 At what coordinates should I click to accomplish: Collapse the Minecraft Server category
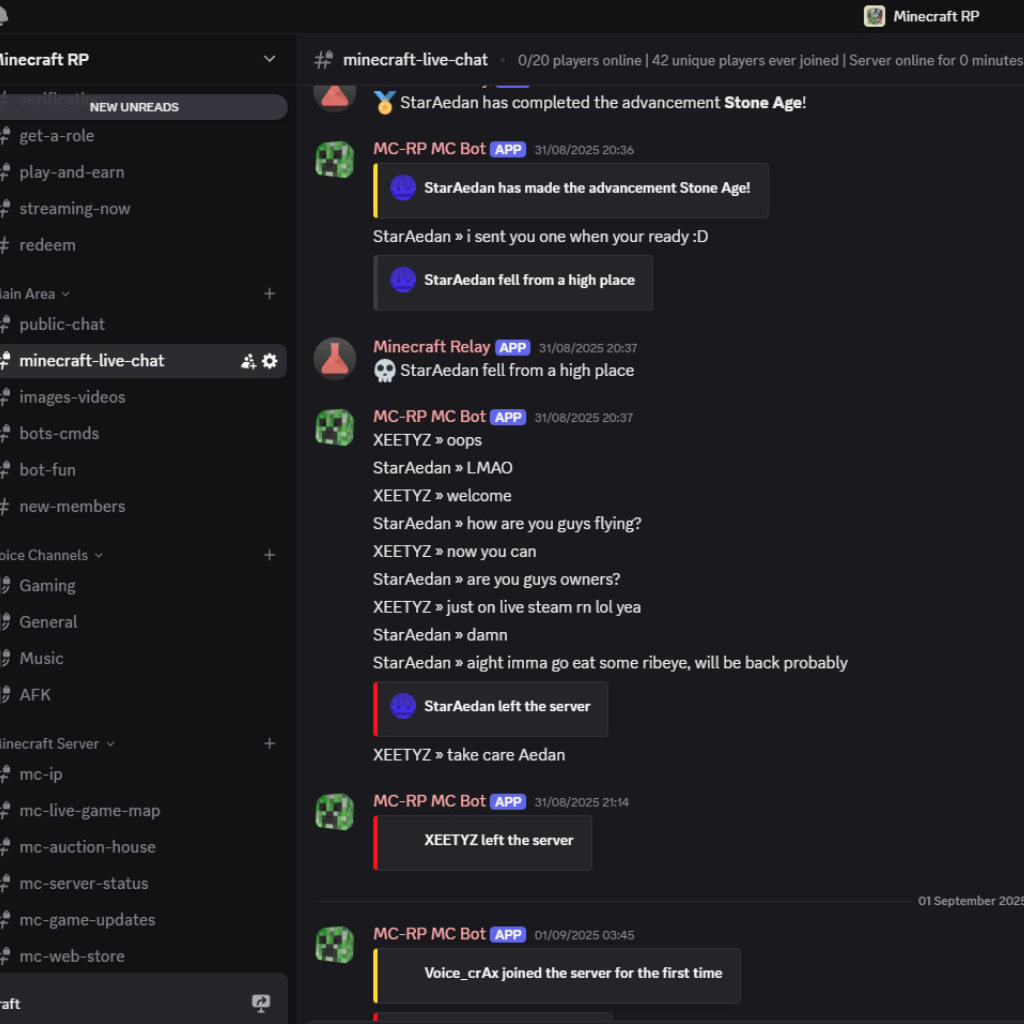57,744
